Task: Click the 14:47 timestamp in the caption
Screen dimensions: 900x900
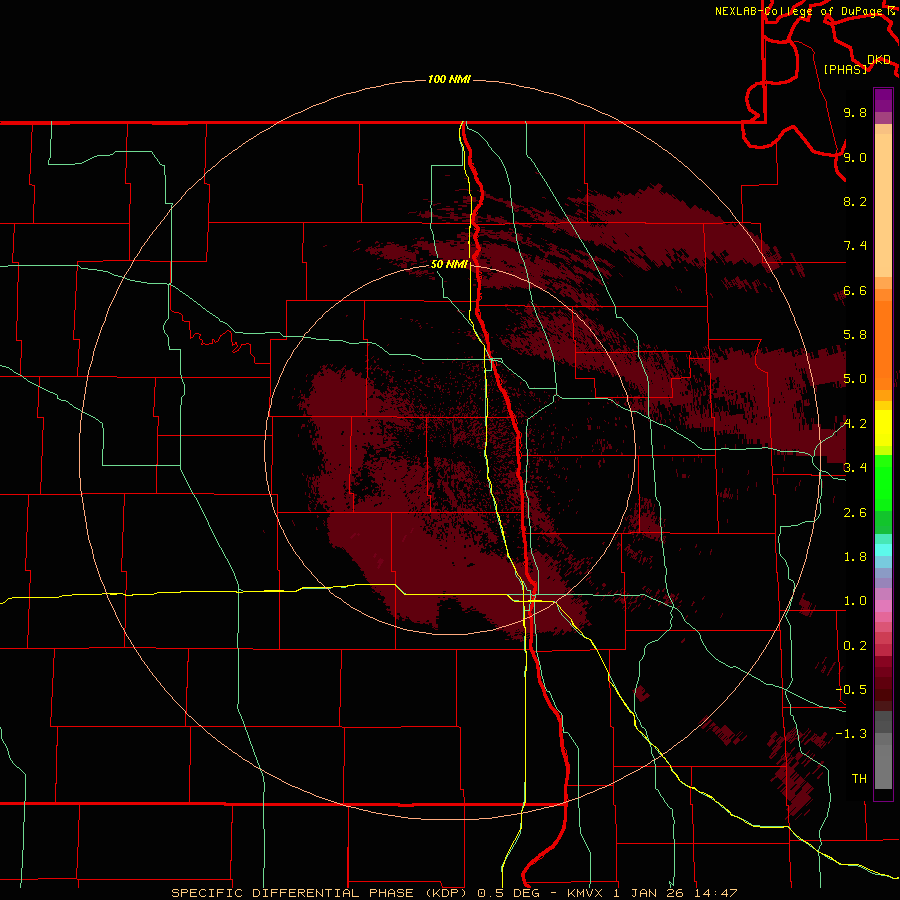Action: click(716, 893)
